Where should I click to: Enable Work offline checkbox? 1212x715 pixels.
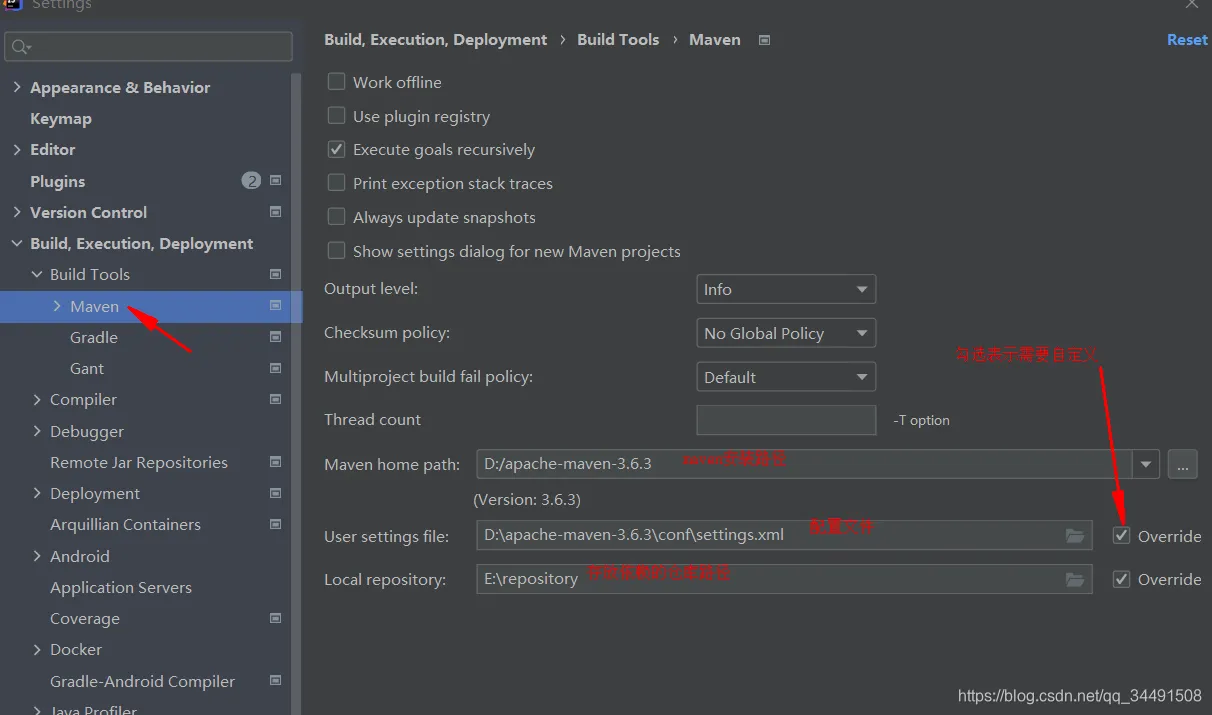[336, 82]
